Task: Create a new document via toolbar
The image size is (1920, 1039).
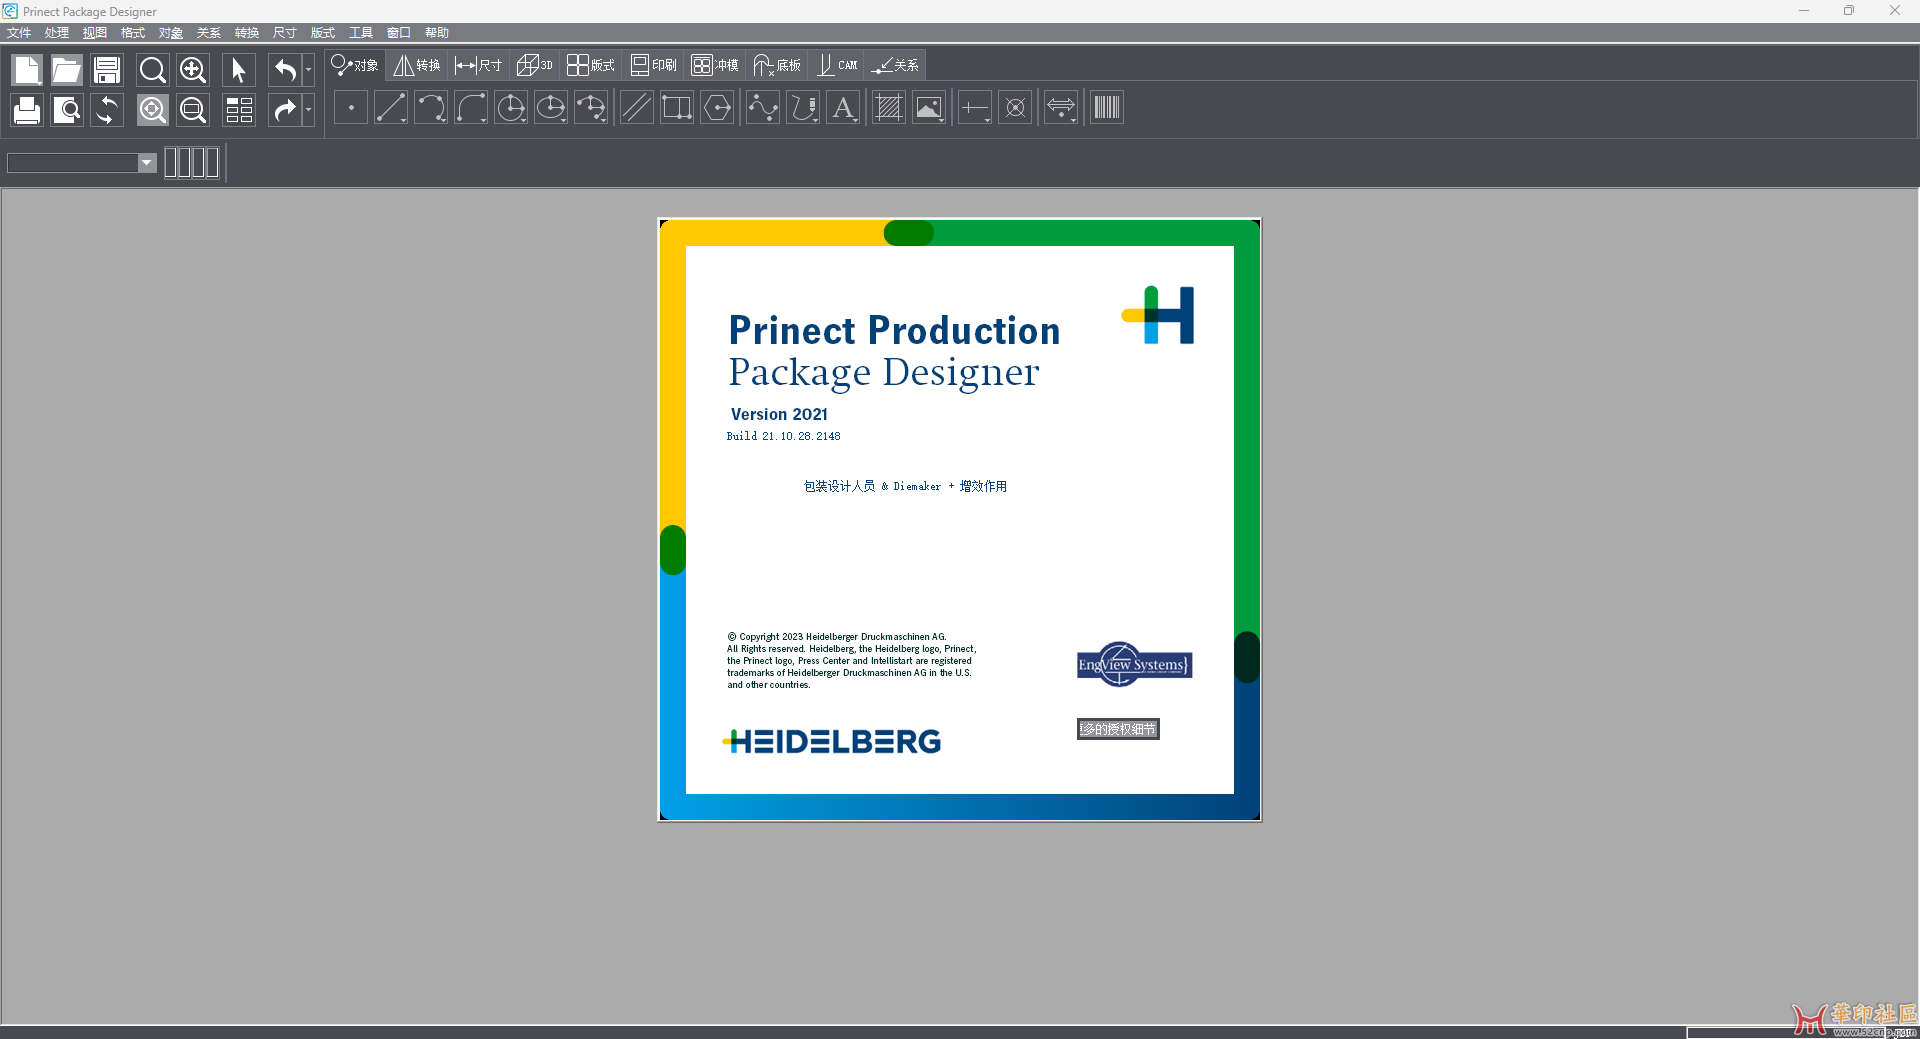Action: click(27, 70)
